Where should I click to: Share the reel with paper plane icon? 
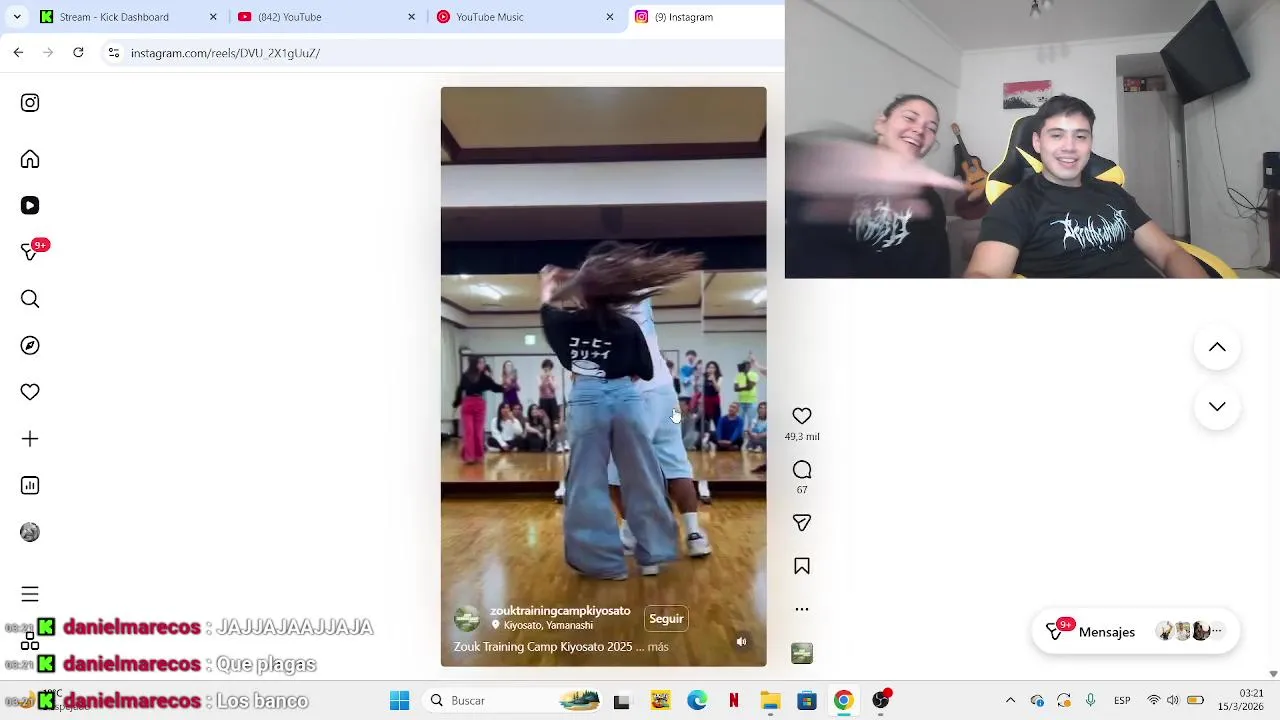802,523
